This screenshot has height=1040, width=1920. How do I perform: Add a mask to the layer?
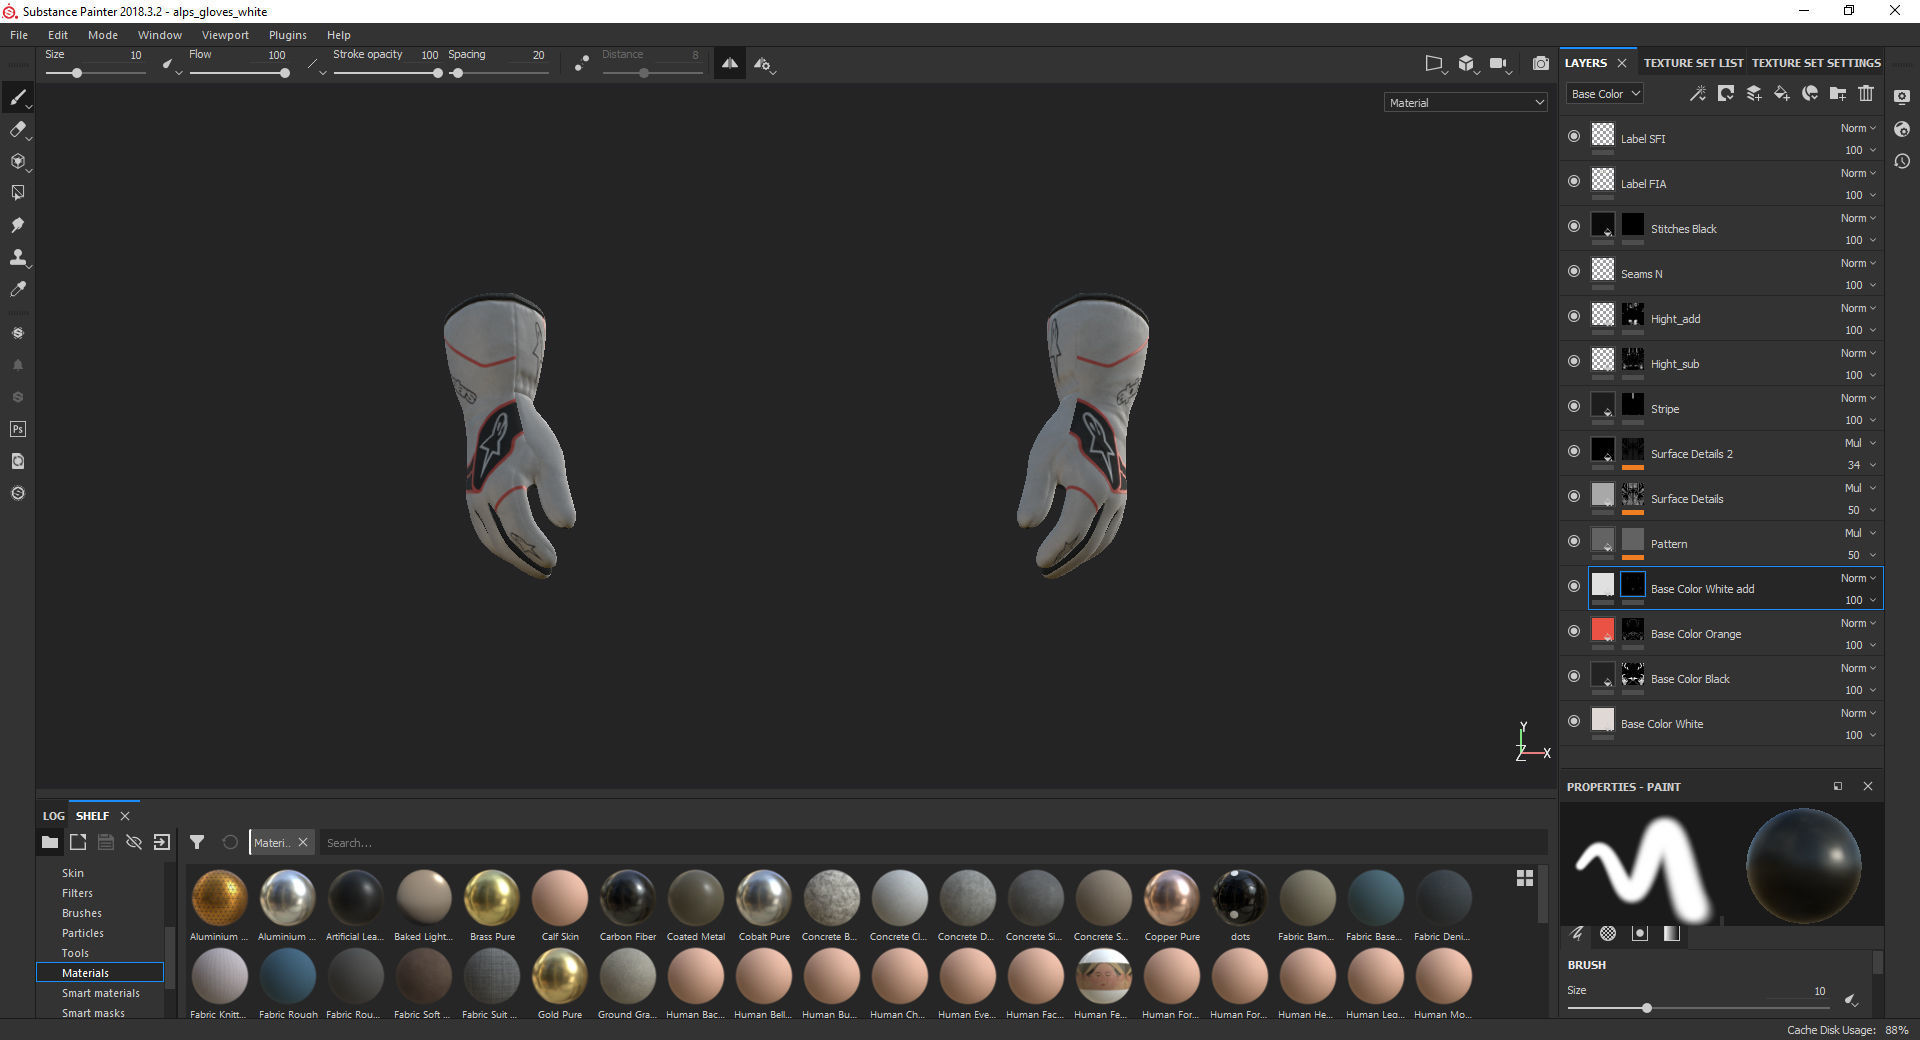coord(1726,94)
